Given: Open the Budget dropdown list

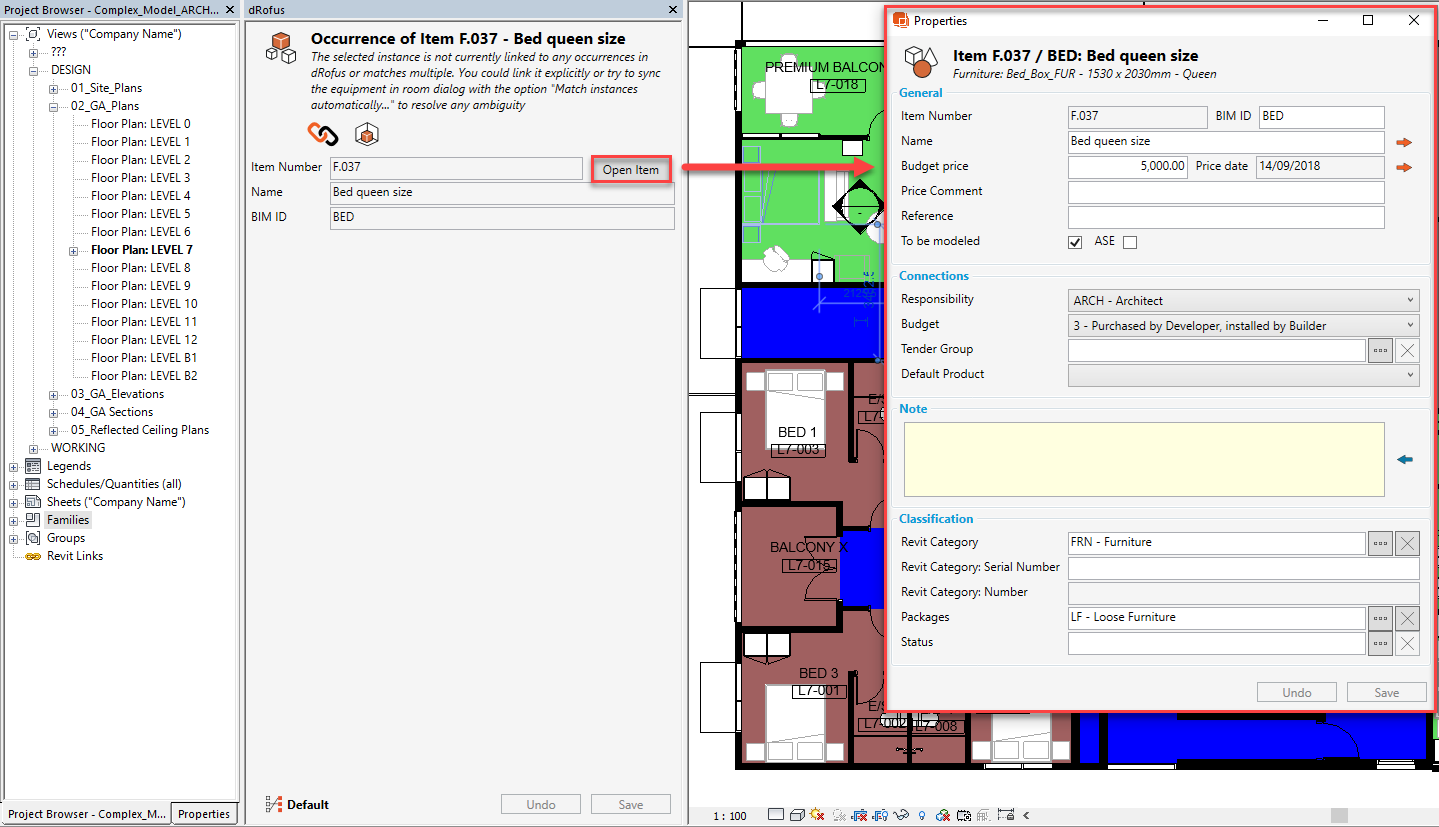Looking at the screenshot, I should tap(1243, 325).
